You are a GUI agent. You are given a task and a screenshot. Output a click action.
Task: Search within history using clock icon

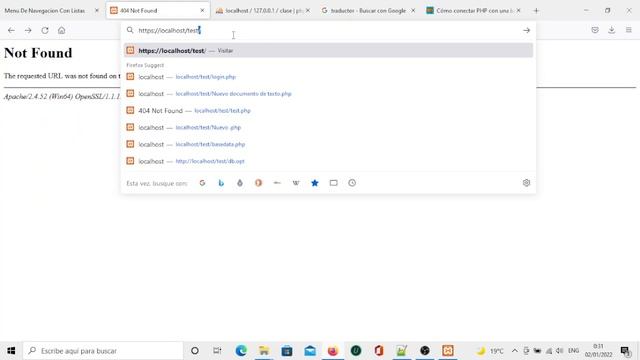click(352, 183)
